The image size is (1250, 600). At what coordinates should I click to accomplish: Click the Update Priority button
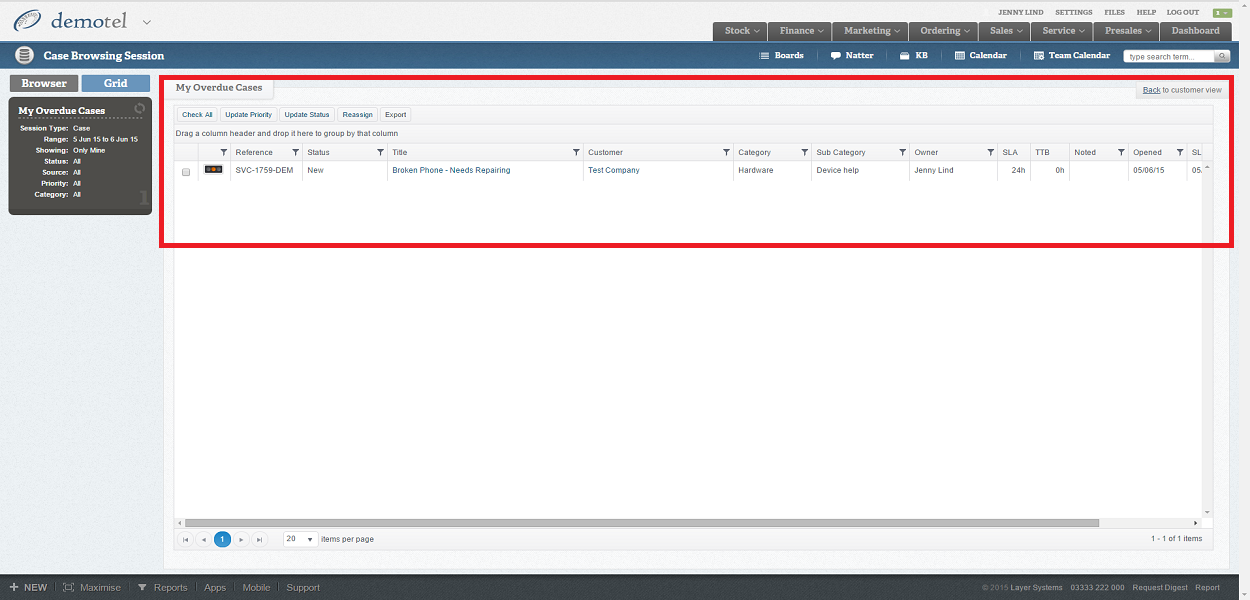click(x=248, y=115)
